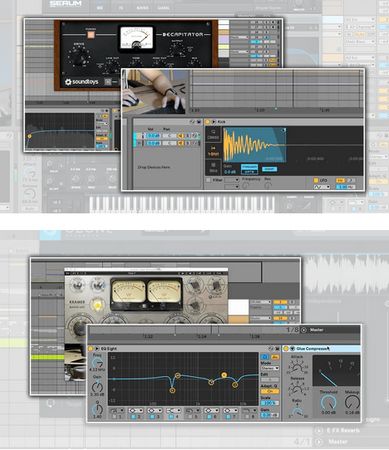Solo the first chain in rack list
Screen dimensions: 389x450
[188, 136]
